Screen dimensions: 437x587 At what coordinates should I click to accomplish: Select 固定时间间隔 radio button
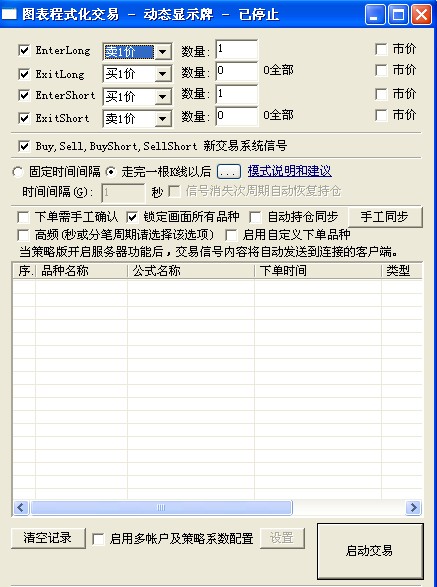[x=18, y=172]
